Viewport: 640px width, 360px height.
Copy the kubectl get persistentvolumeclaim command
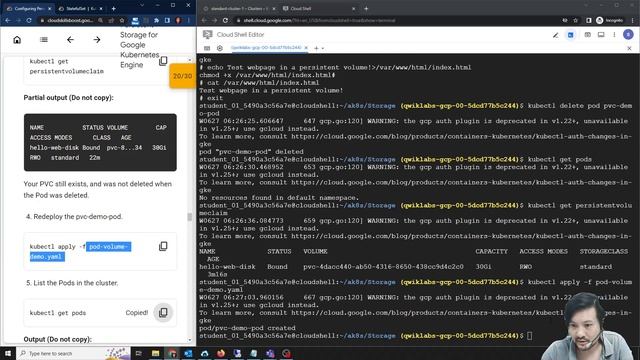pyautogui.click(x=163, y=61)
